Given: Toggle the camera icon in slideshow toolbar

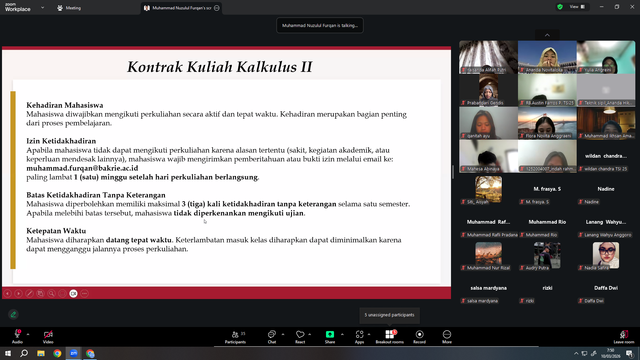Looking at the screenshot, I should [x=73, y=293].
